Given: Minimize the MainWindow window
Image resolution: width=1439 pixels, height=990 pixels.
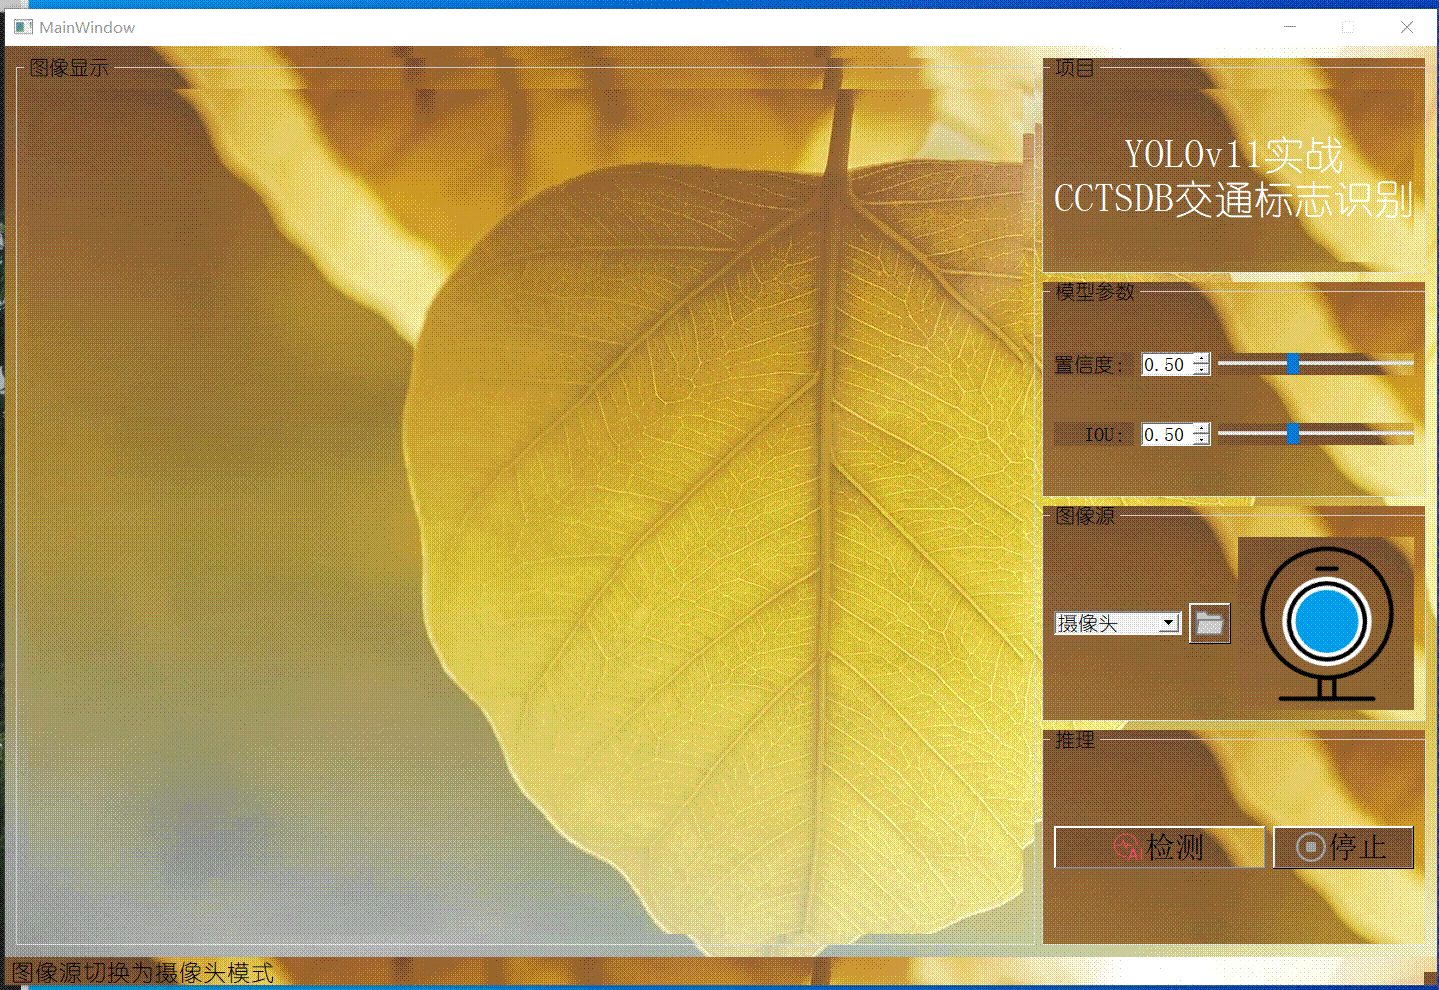Looking at the screenshot, I should pyautogui.click(x=1290, y=27).
